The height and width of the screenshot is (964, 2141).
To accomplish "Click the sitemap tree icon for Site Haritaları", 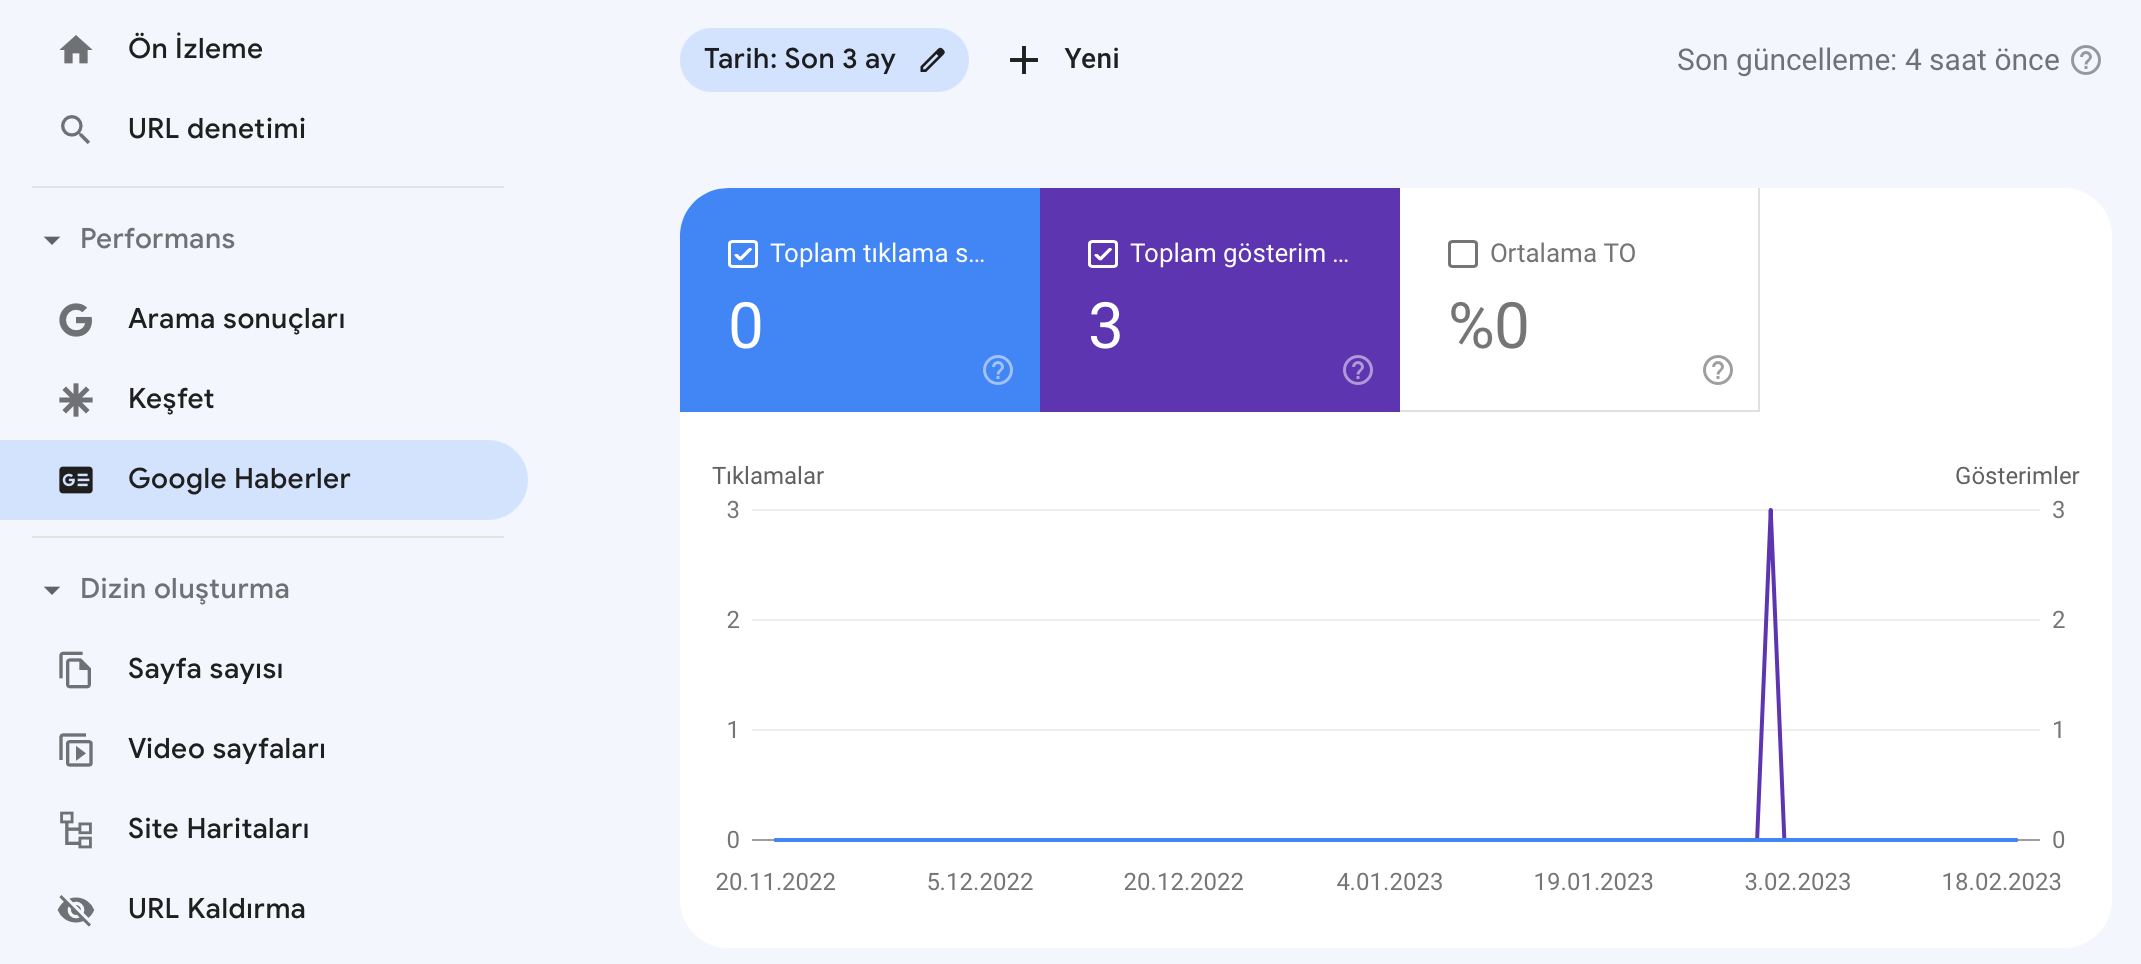I will [76, 829].
